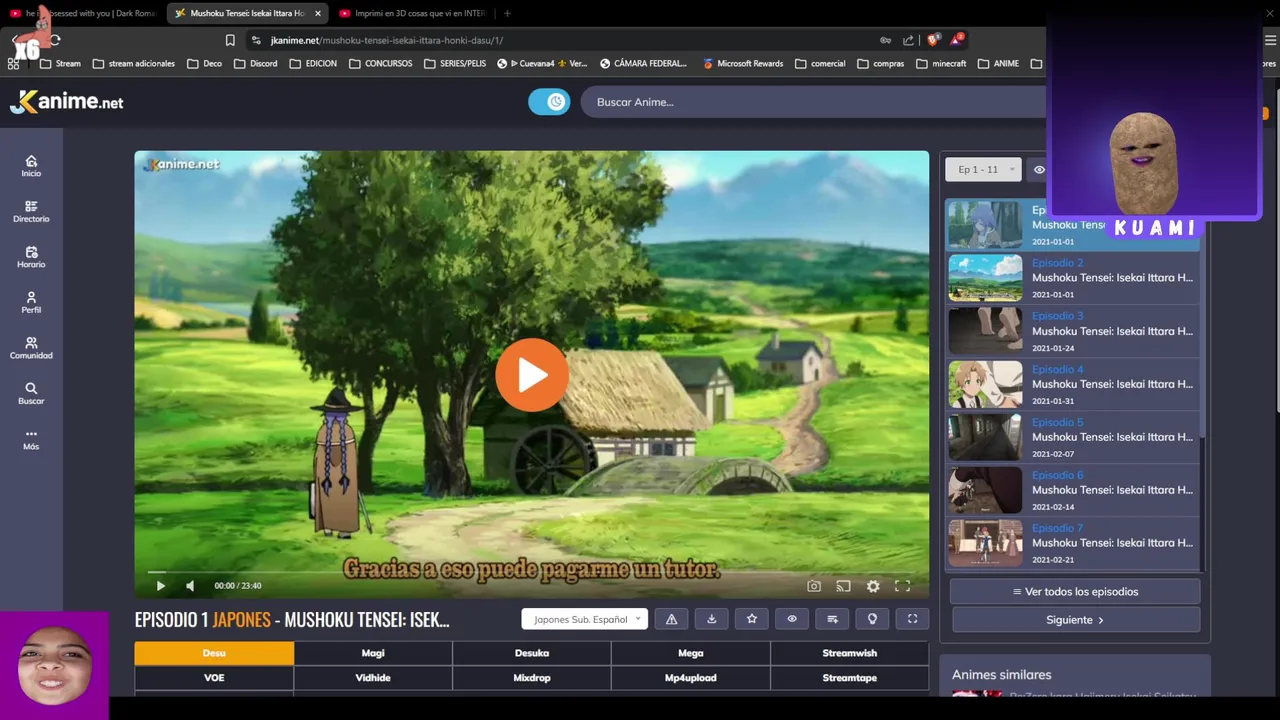
Task: Open Episodio 7 dated 2021-02-21
Action: coord(1073,543)
